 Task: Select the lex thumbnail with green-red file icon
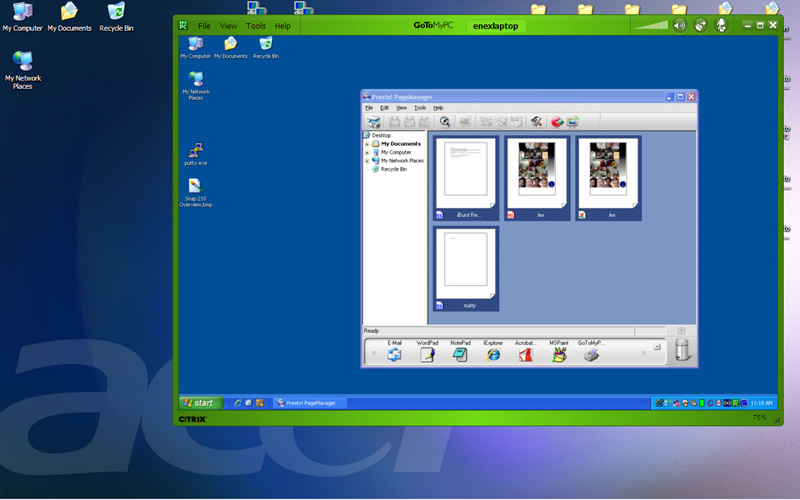[x=608, y=178]
